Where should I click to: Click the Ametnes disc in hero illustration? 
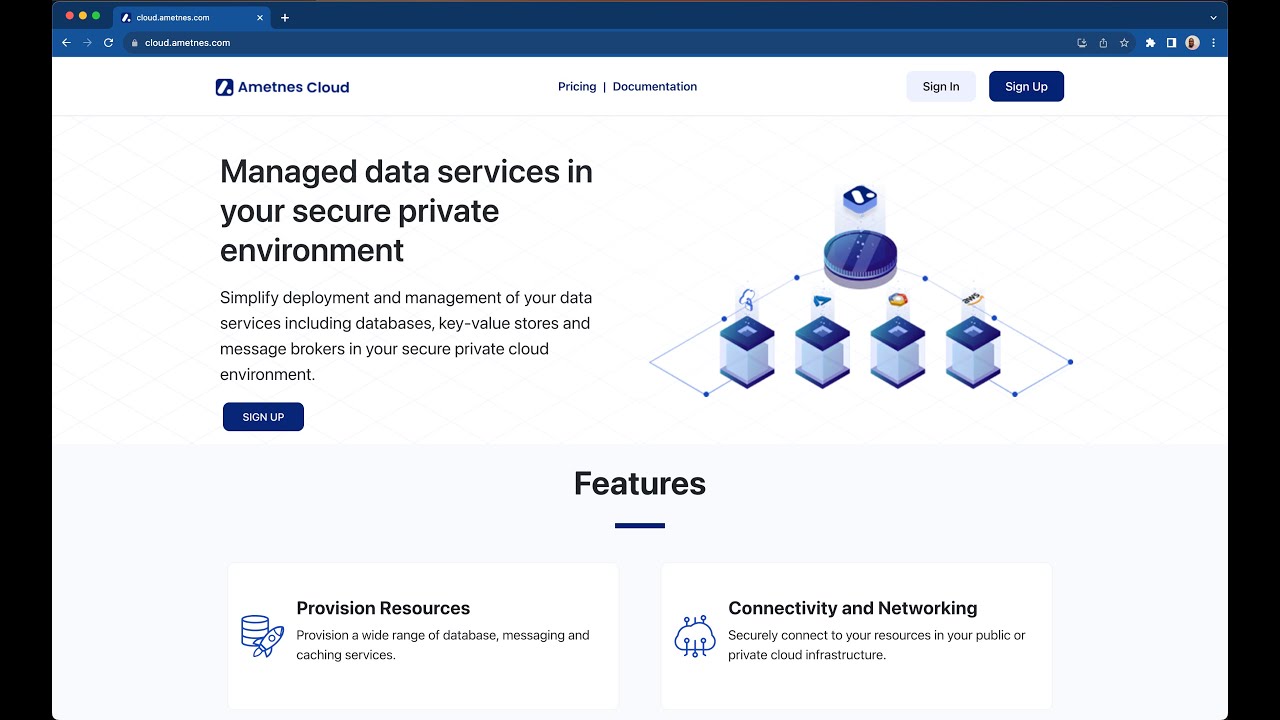coord(860,258)
